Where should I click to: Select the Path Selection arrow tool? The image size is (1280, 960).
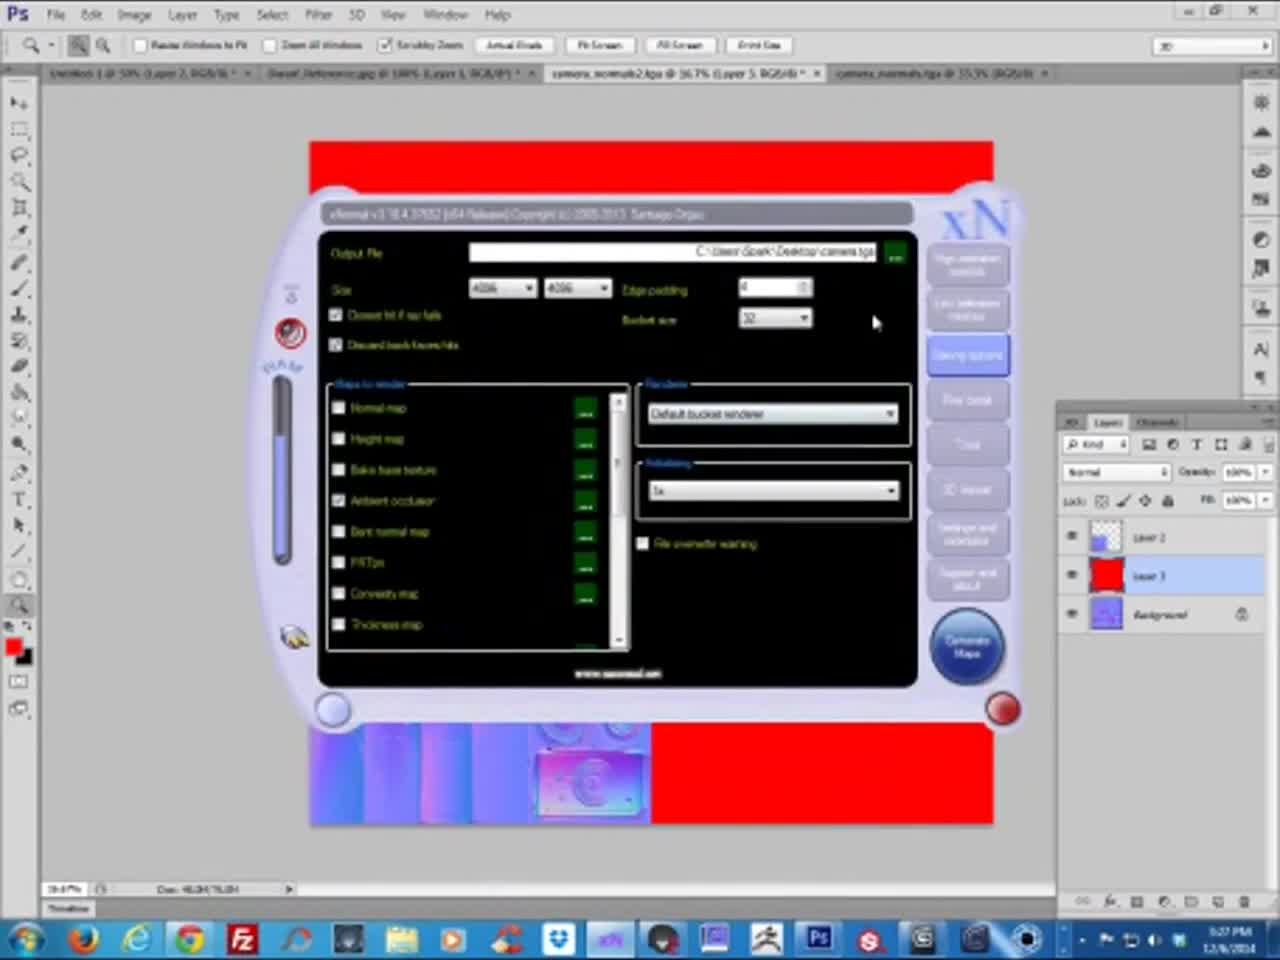click(x=19, y=524)
